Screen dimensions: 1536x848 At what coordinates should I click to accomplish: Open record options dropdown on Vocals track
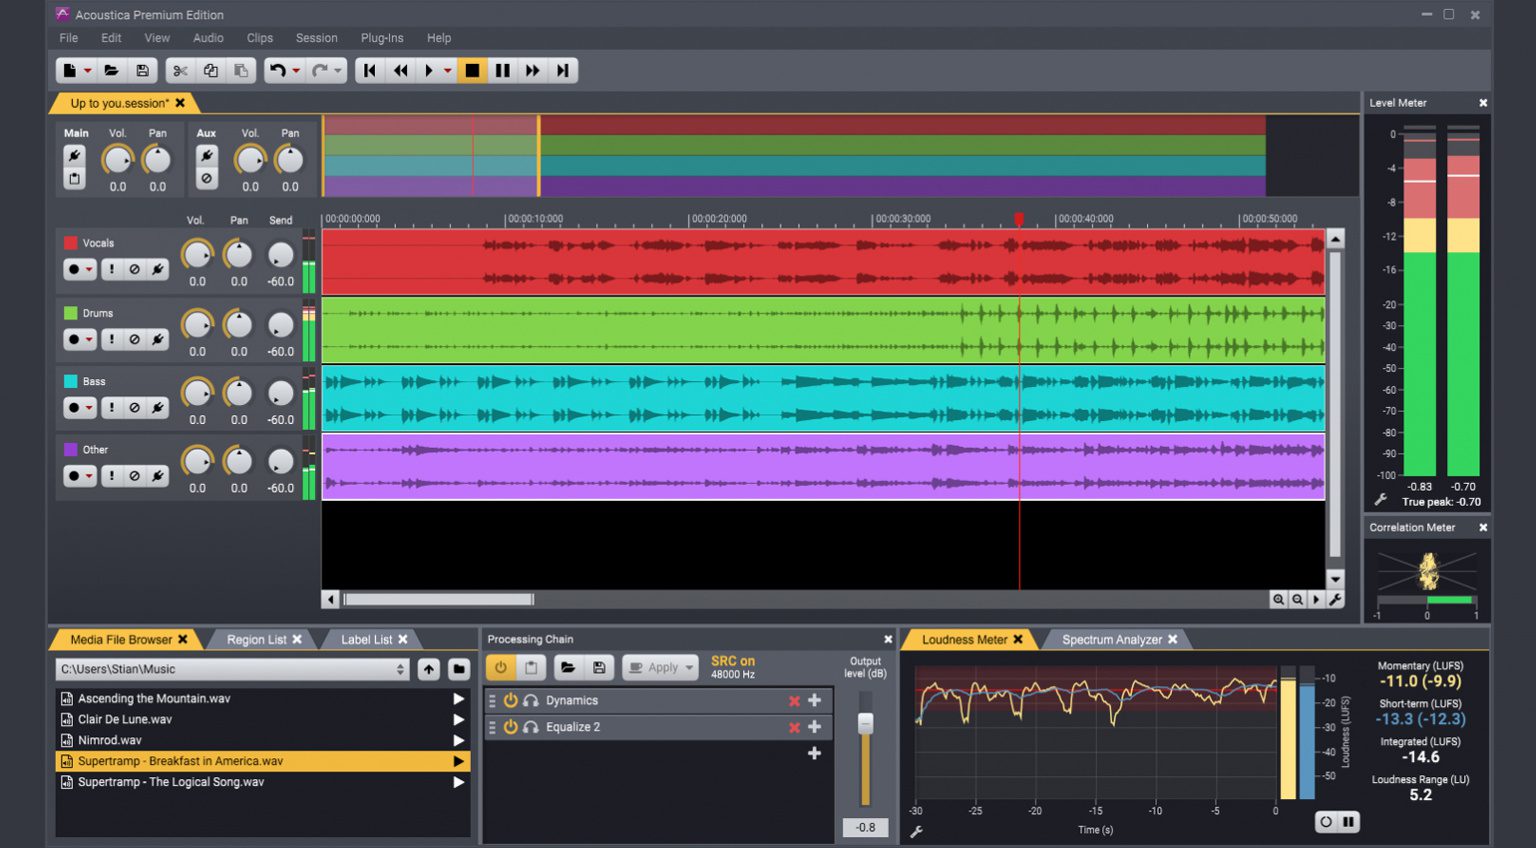(89, 270)
